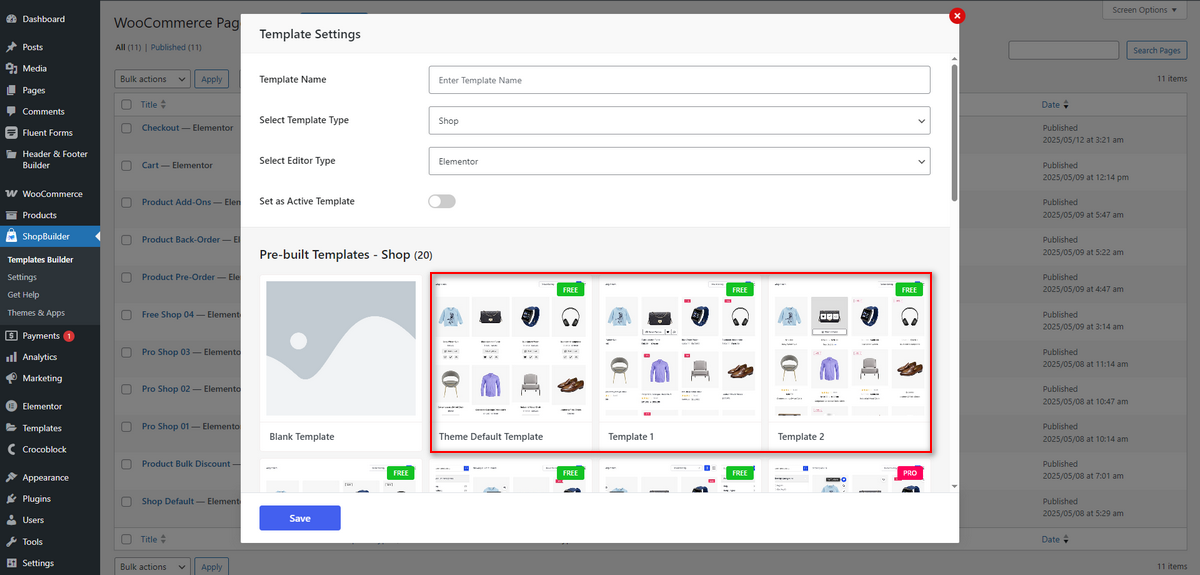1200x575 pixels.
Task: Open the bottom Bulk actions dropdown
Action: point(152,567)
